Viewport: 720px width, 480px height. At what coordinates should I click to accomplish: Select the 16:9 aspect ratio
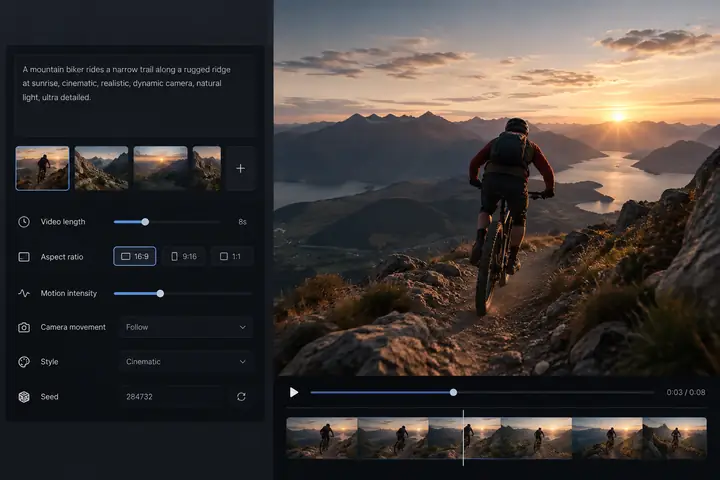[x=135, y=256]
